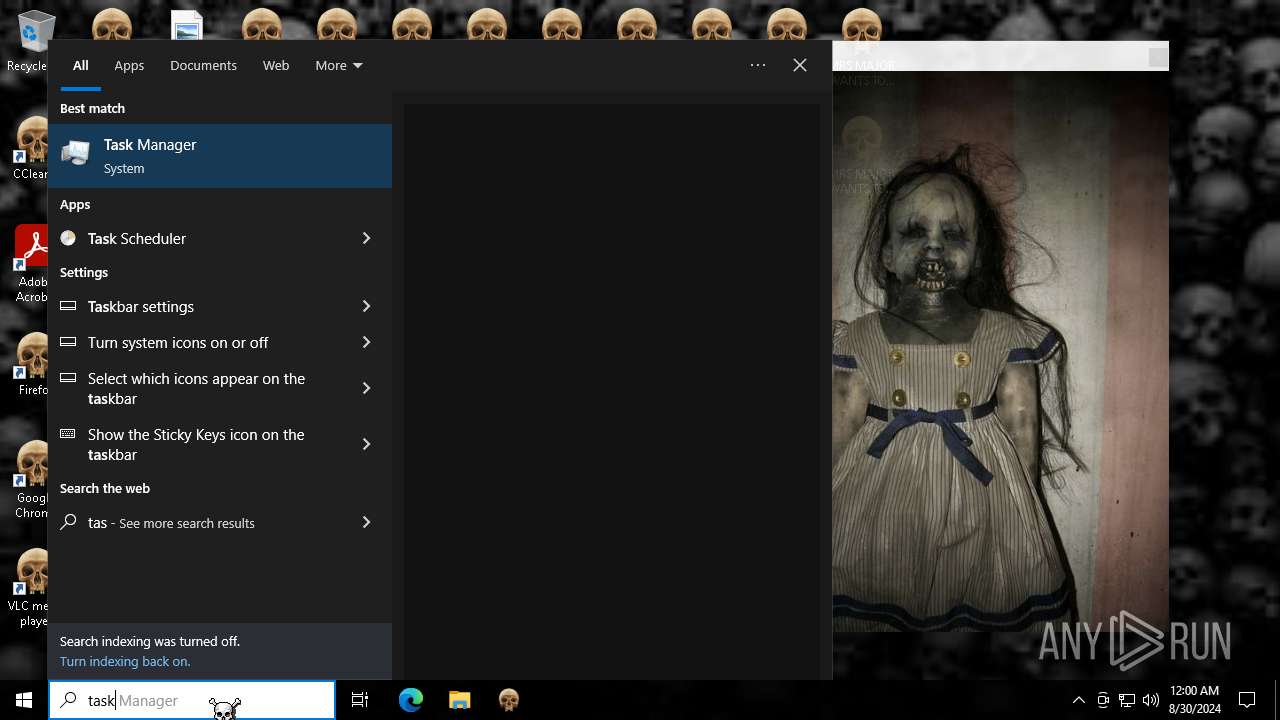Click the creepy doll image window
Image resolution: width=1280 pixels, height=720 pixels.
tap(1000, 350)
